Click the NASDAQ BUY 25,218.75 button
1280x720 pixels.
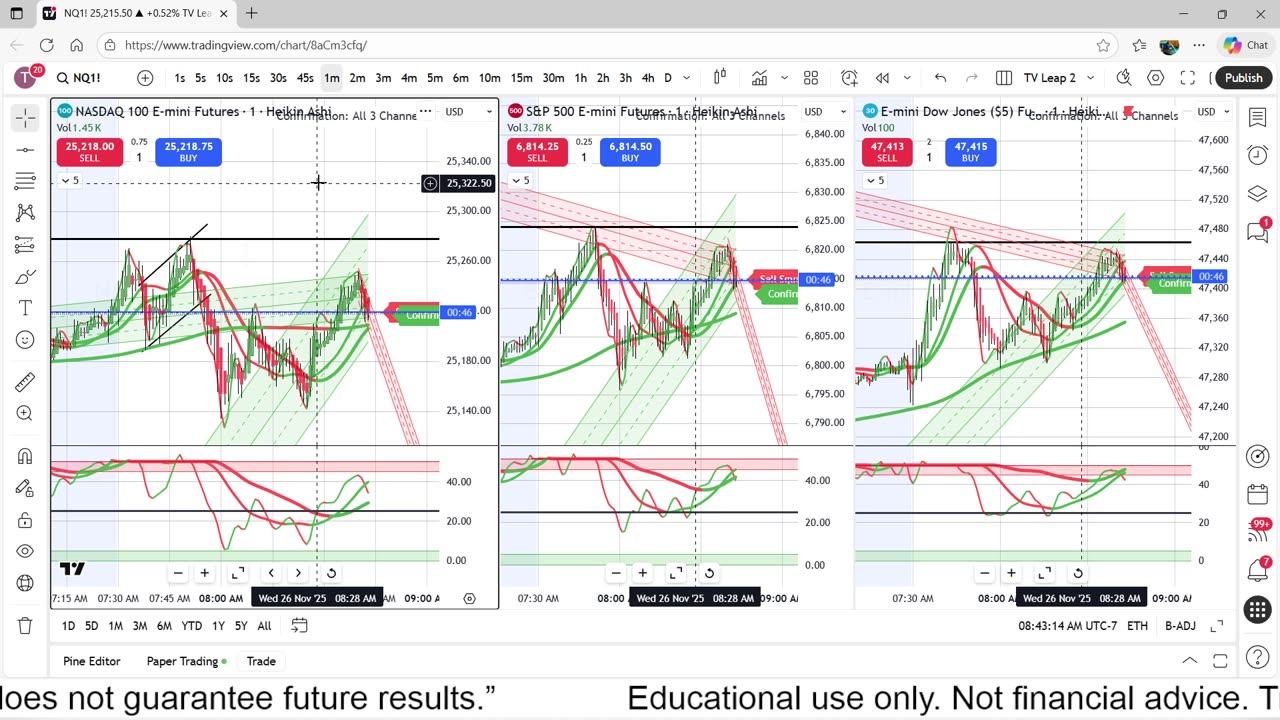pos(188,152)
